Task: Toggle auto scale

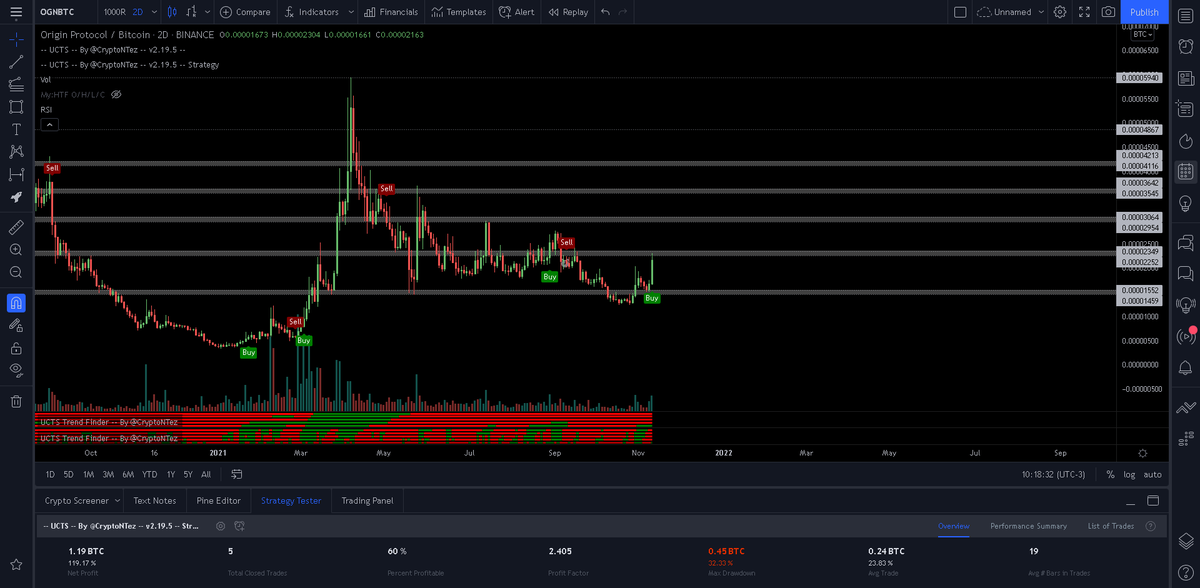Action: pos(1153,474)
